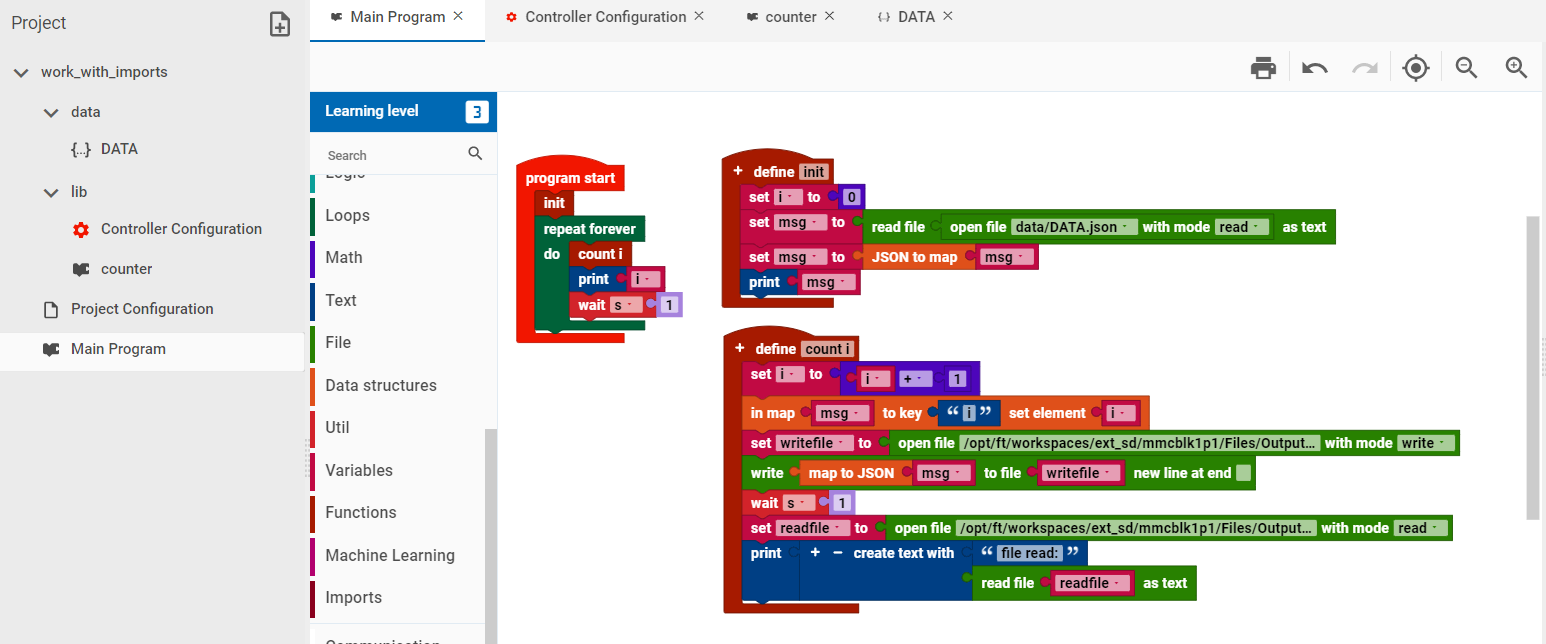Close the counter tab
1546x644 pixels.
829,16
